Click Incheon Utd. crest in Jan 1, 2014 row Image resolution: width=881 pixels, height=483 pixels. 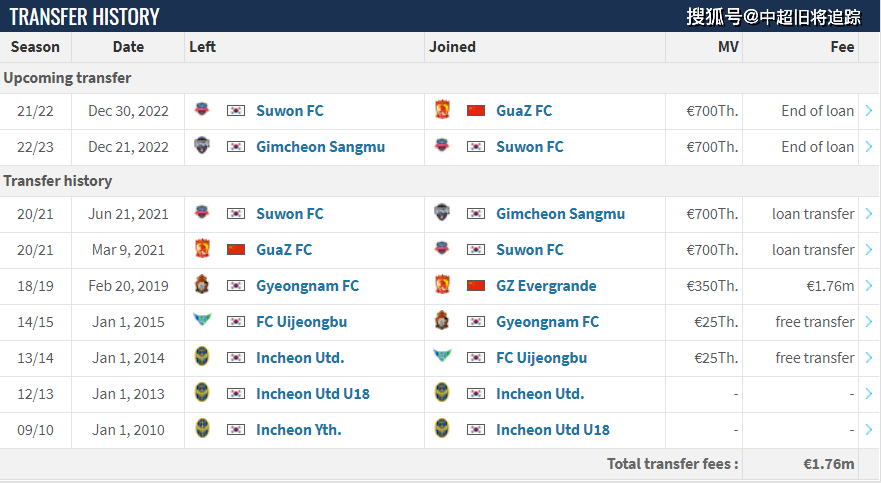tap(202, 356)
